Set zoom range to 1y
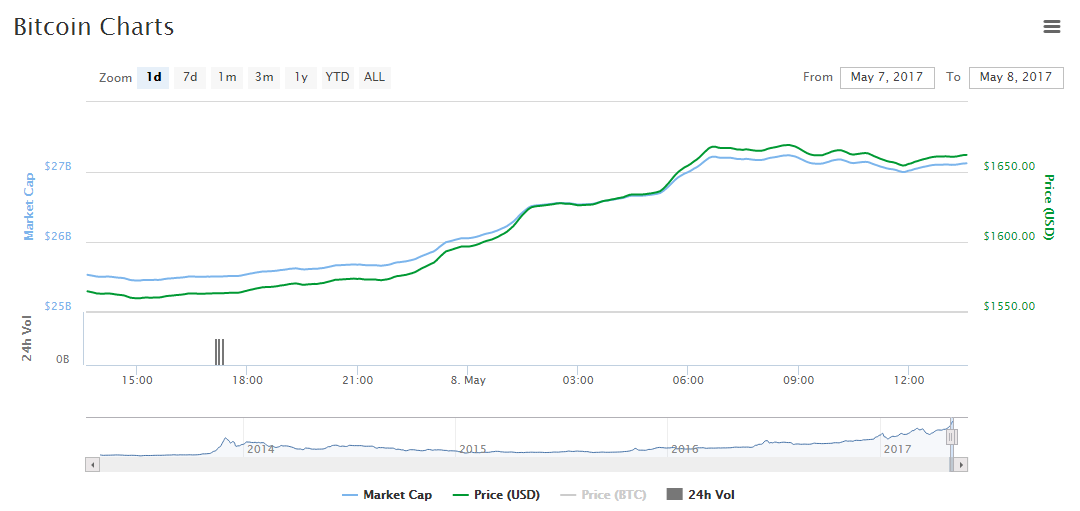The image size is (1080, 511). tap(301, 77)
